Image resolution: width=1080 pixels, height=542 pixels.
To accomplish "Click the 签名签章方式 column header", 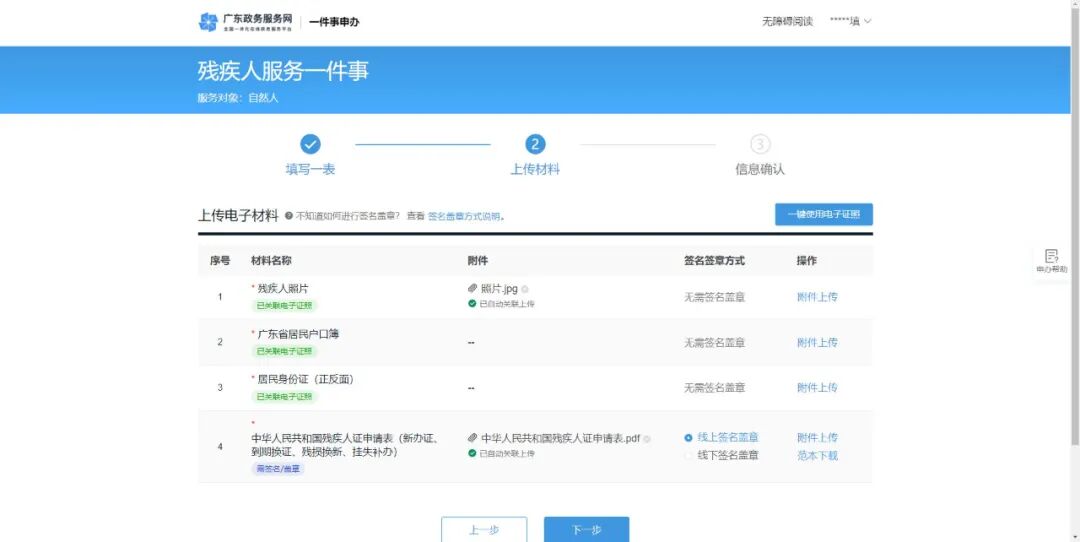I will [x=714, y=261].
